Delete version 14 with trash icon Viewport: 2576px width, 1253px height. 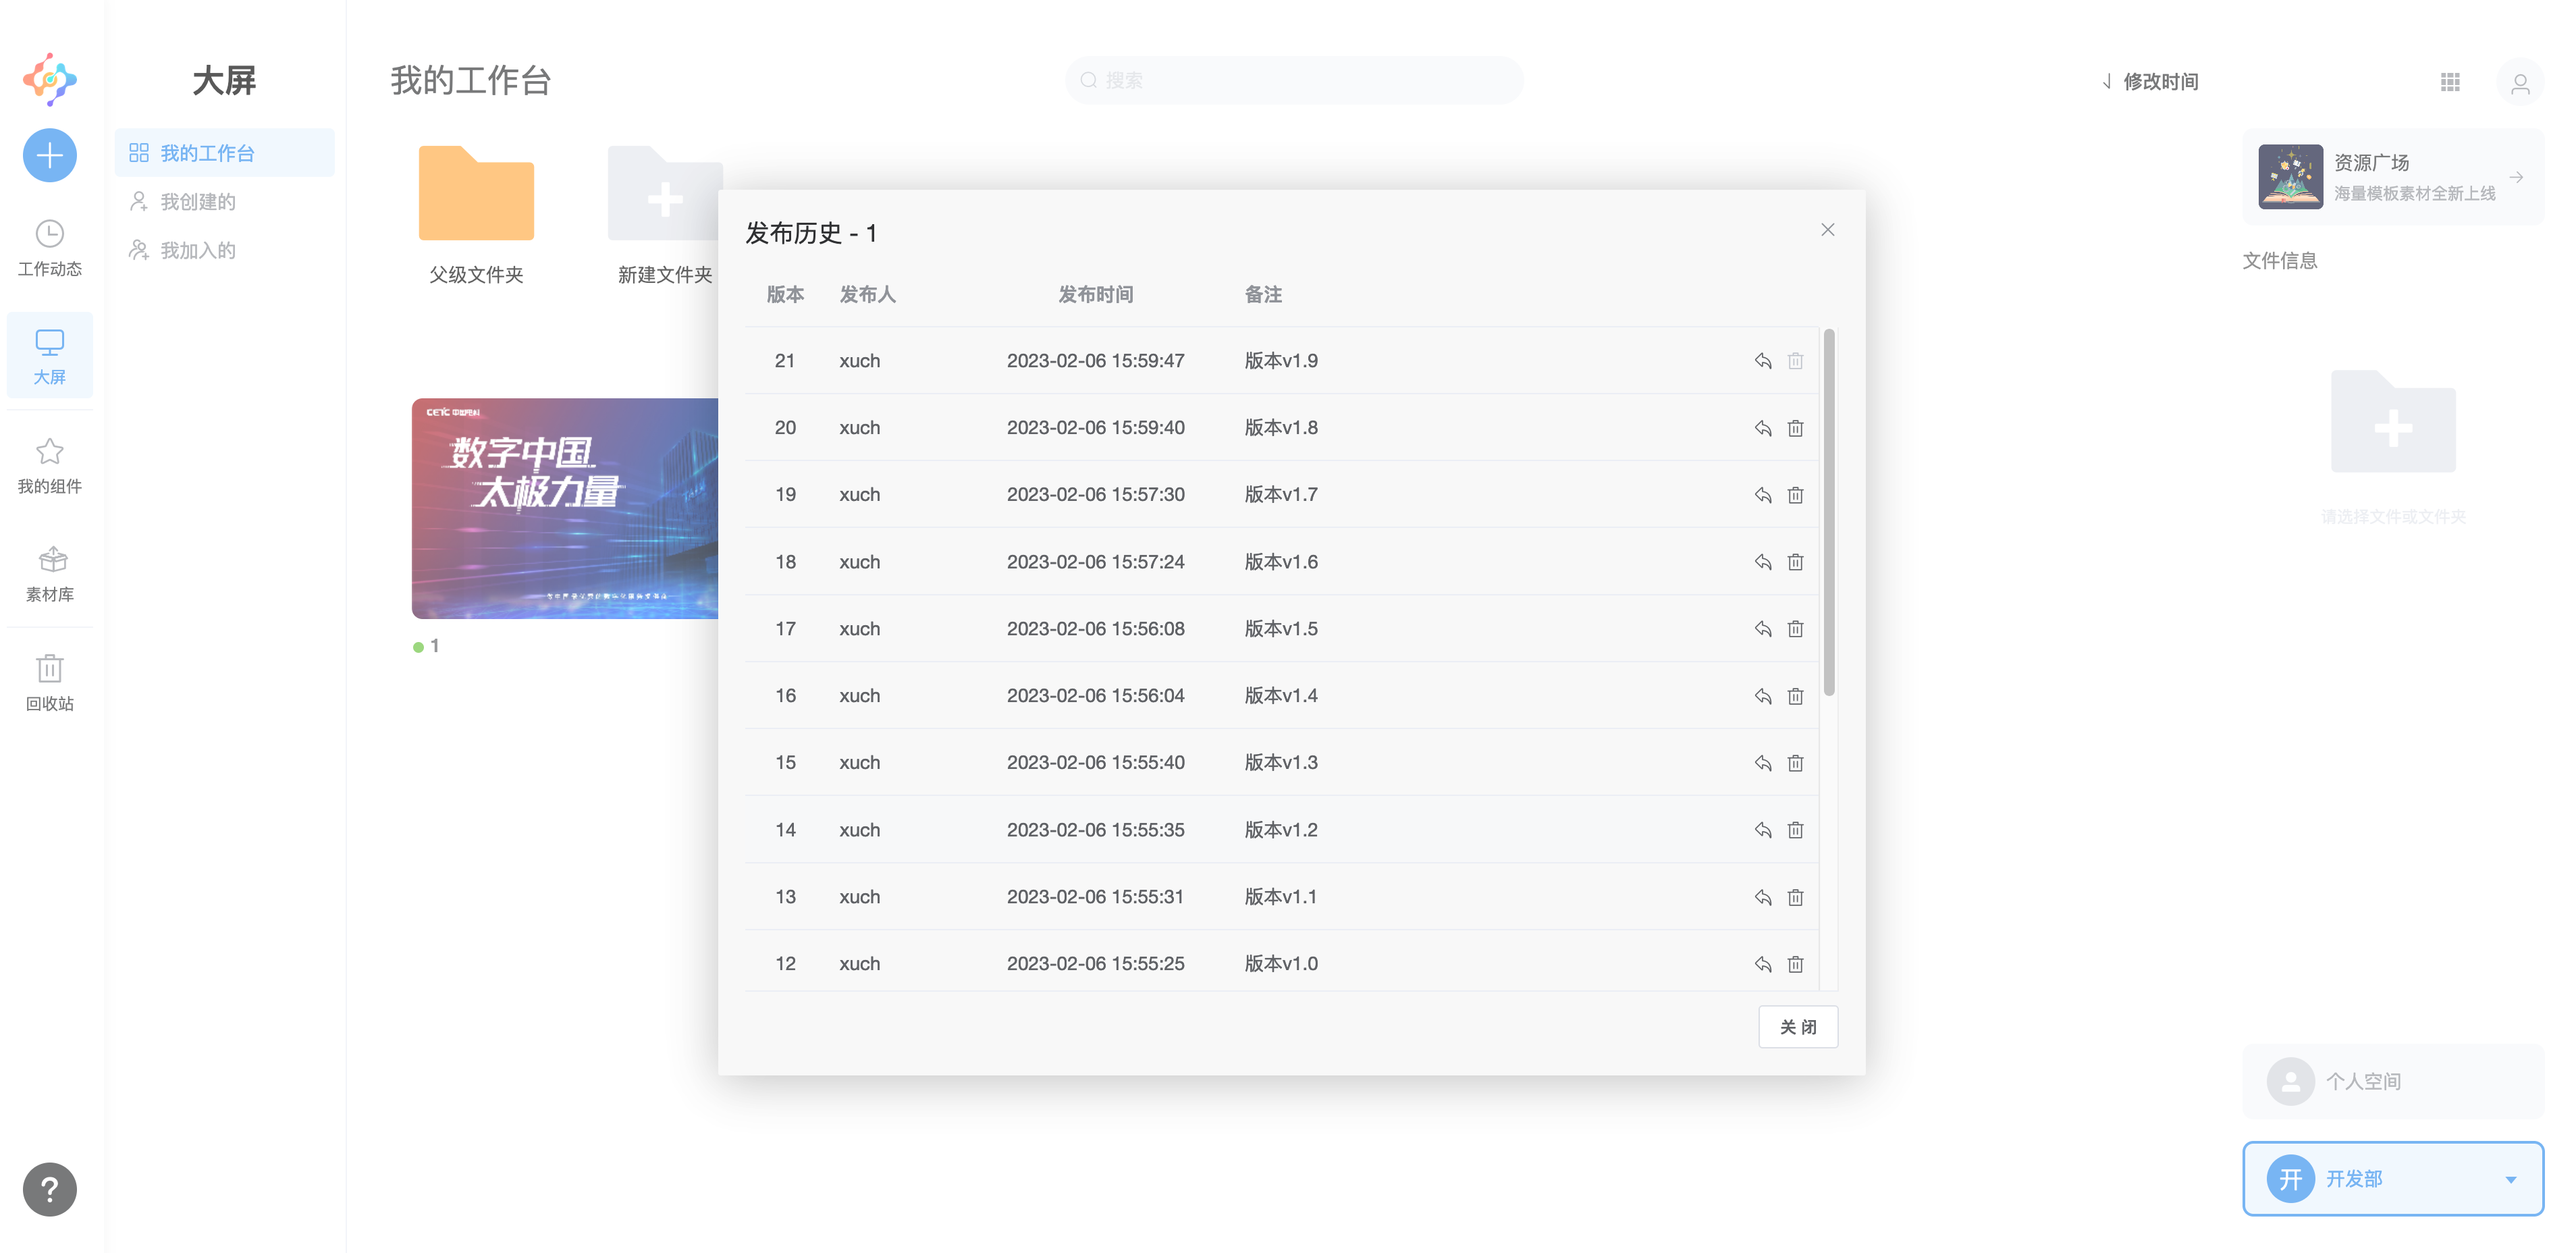[1796, 830]
